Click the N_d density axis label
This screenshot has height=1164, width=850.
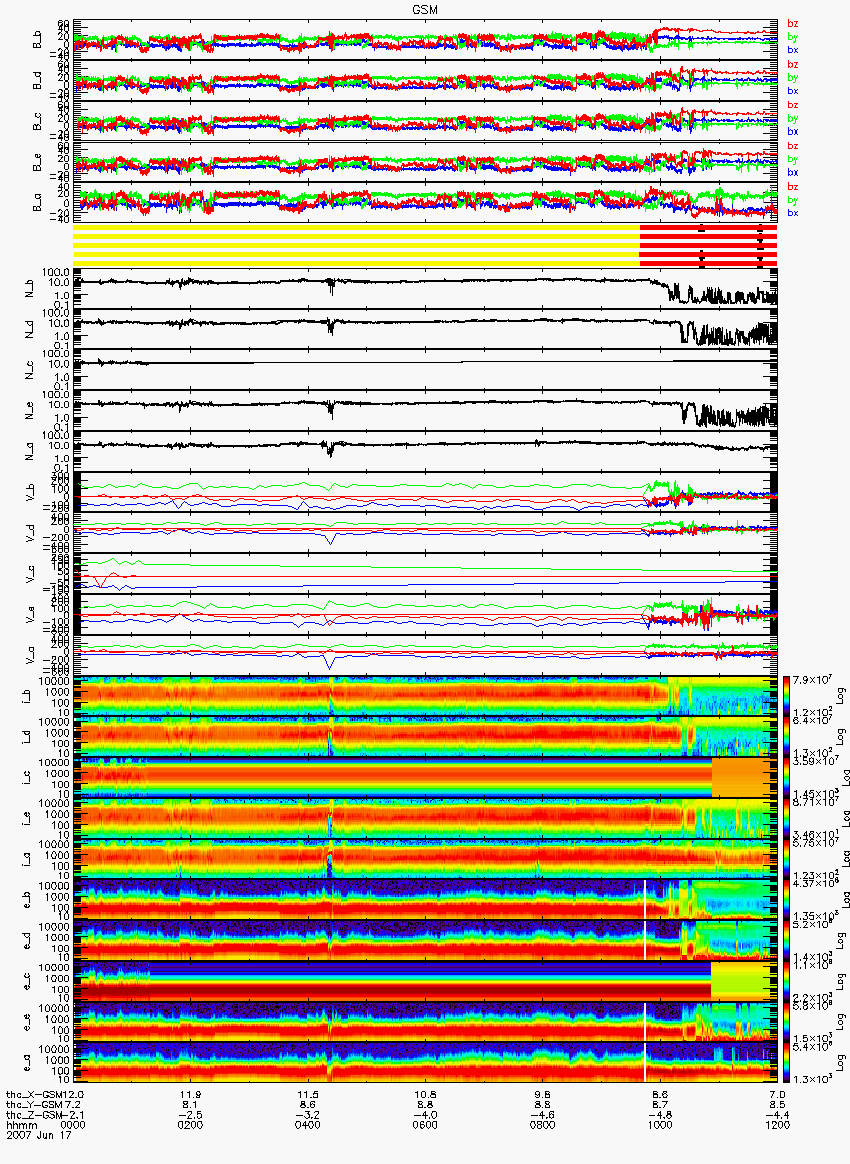[30, 330]
